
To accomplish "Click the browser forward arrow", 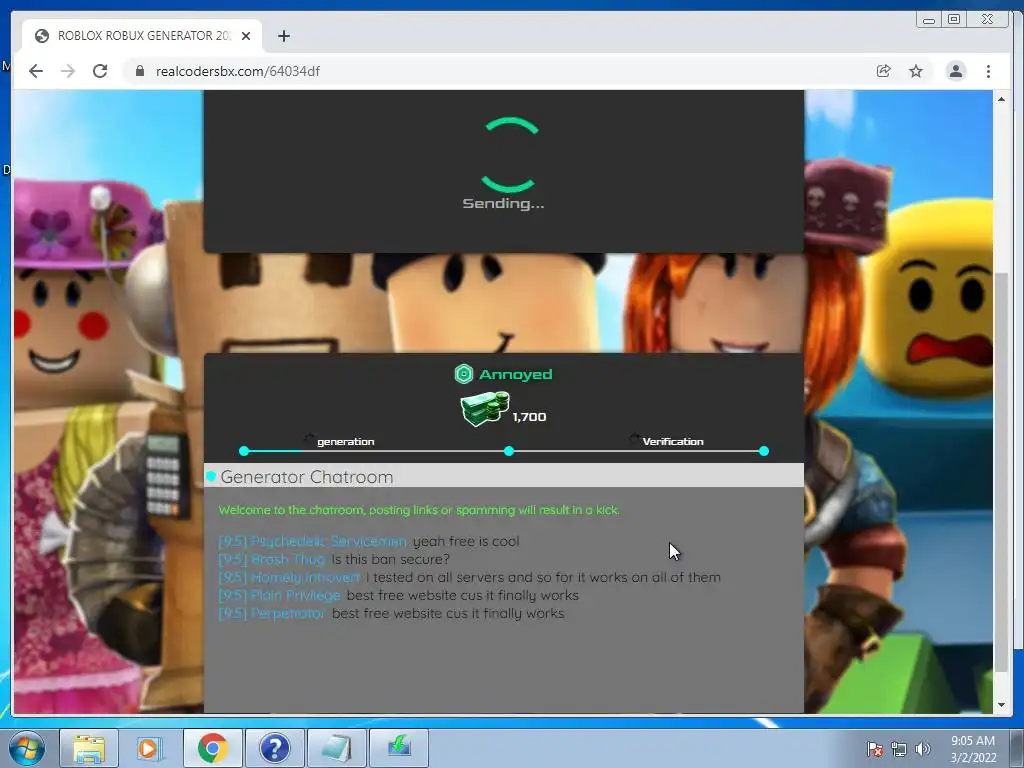I will pos(68,71).
